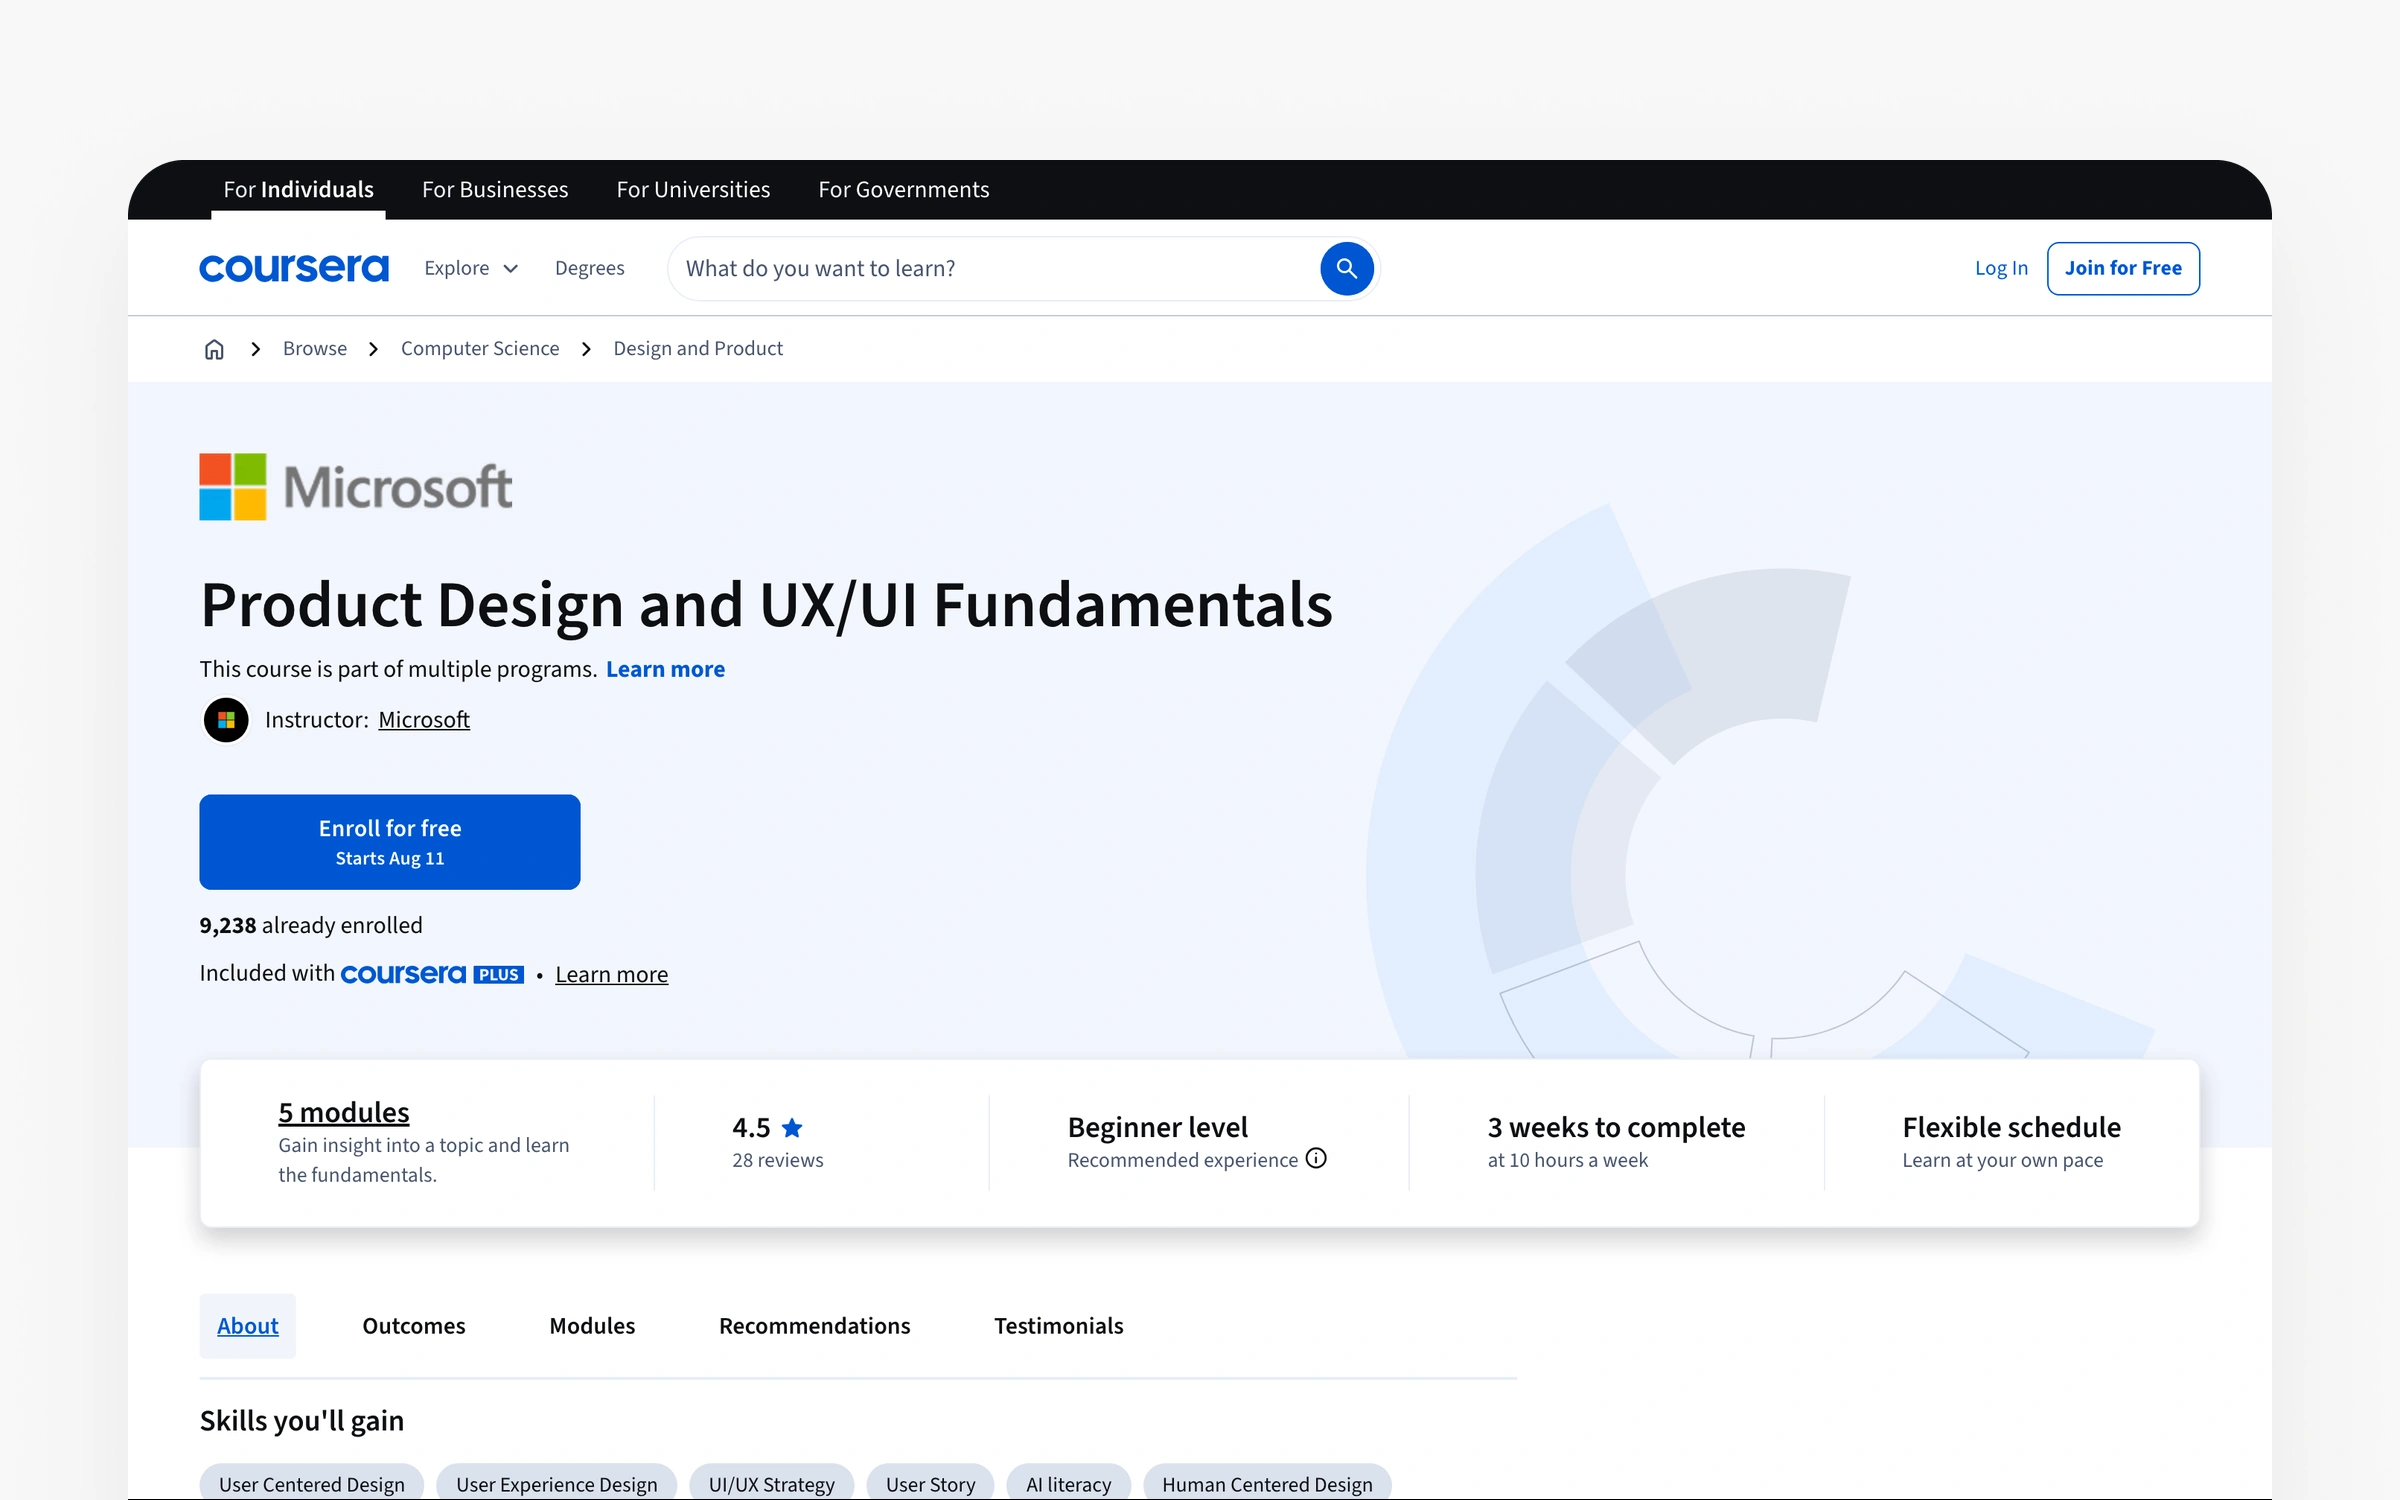The height and width of the screenshot is (1500, 2400).
Task: Click the UI/UX Strategy skill tag
Action: pyautogui.click(x=772, y=1484)
